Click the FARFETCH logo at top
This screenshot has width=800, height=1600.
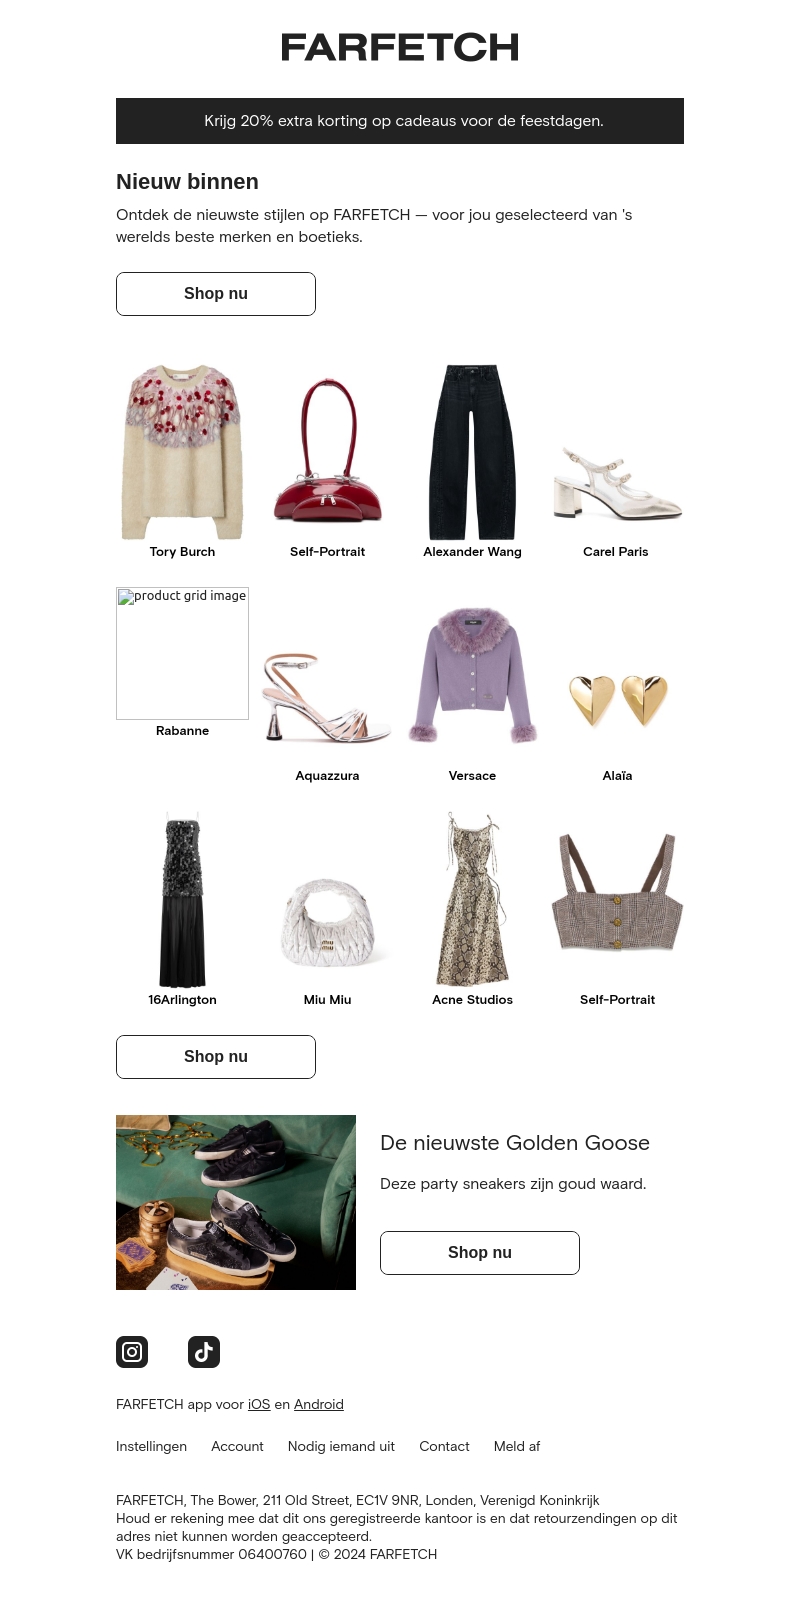(x=400, y=47)
